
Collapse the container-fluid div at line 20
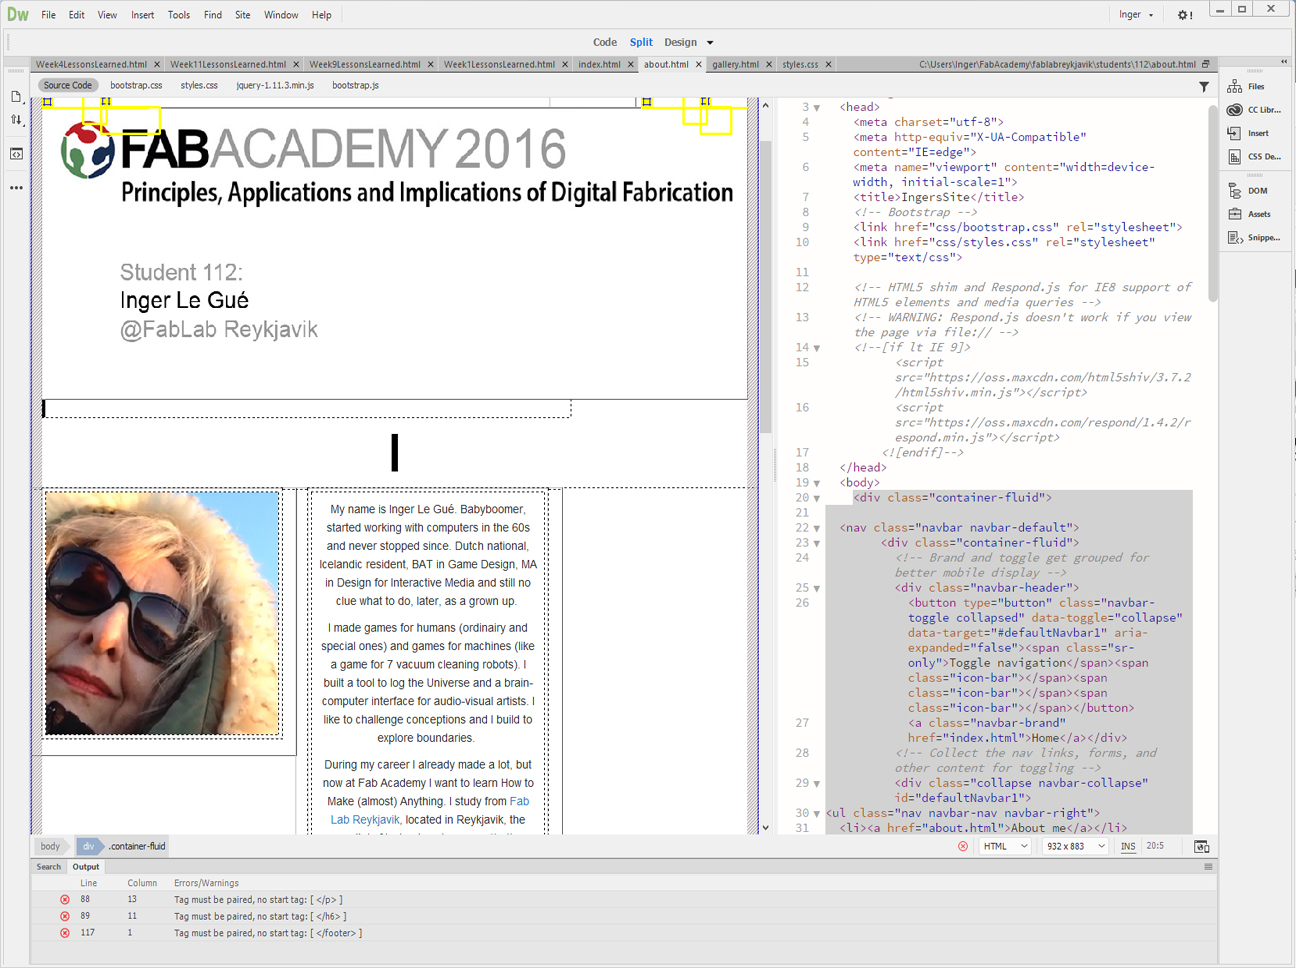(x=817, y=498)
